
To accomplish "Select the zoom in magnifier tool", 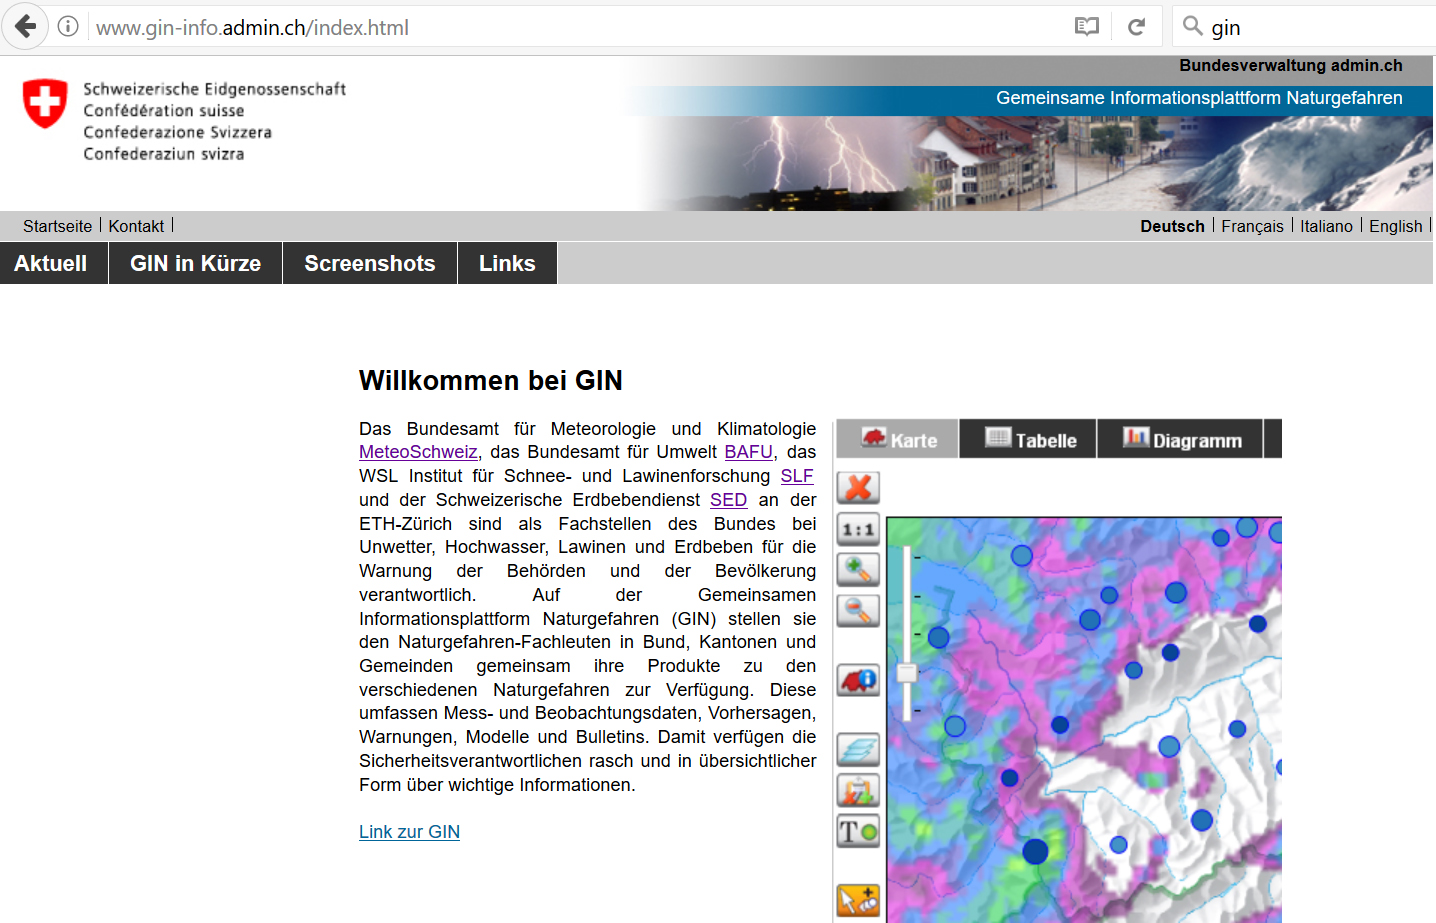I will [x=858, y=570].
